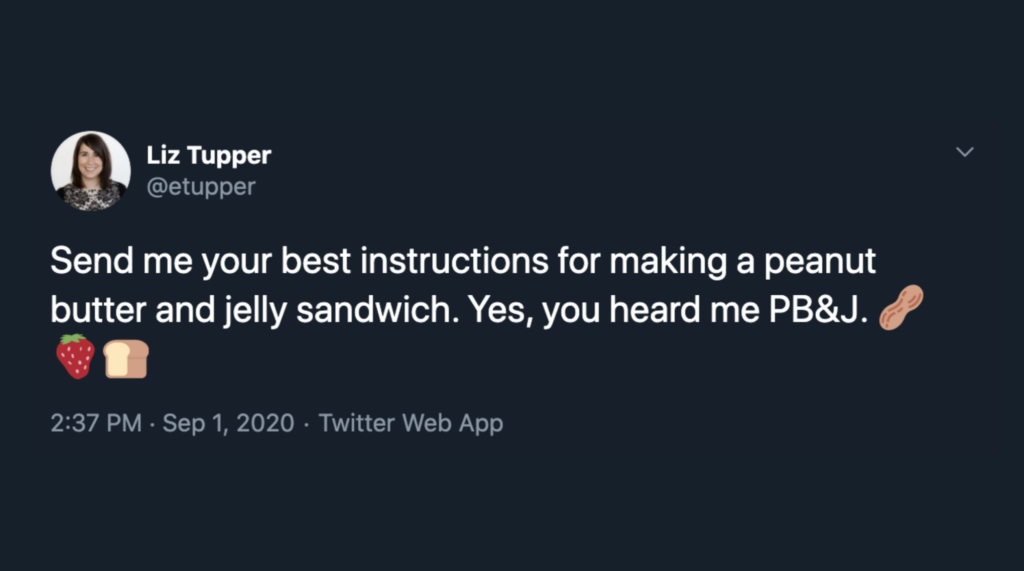Click the strawberry emoji
The image size is (1024, 571).
[75, 357]
